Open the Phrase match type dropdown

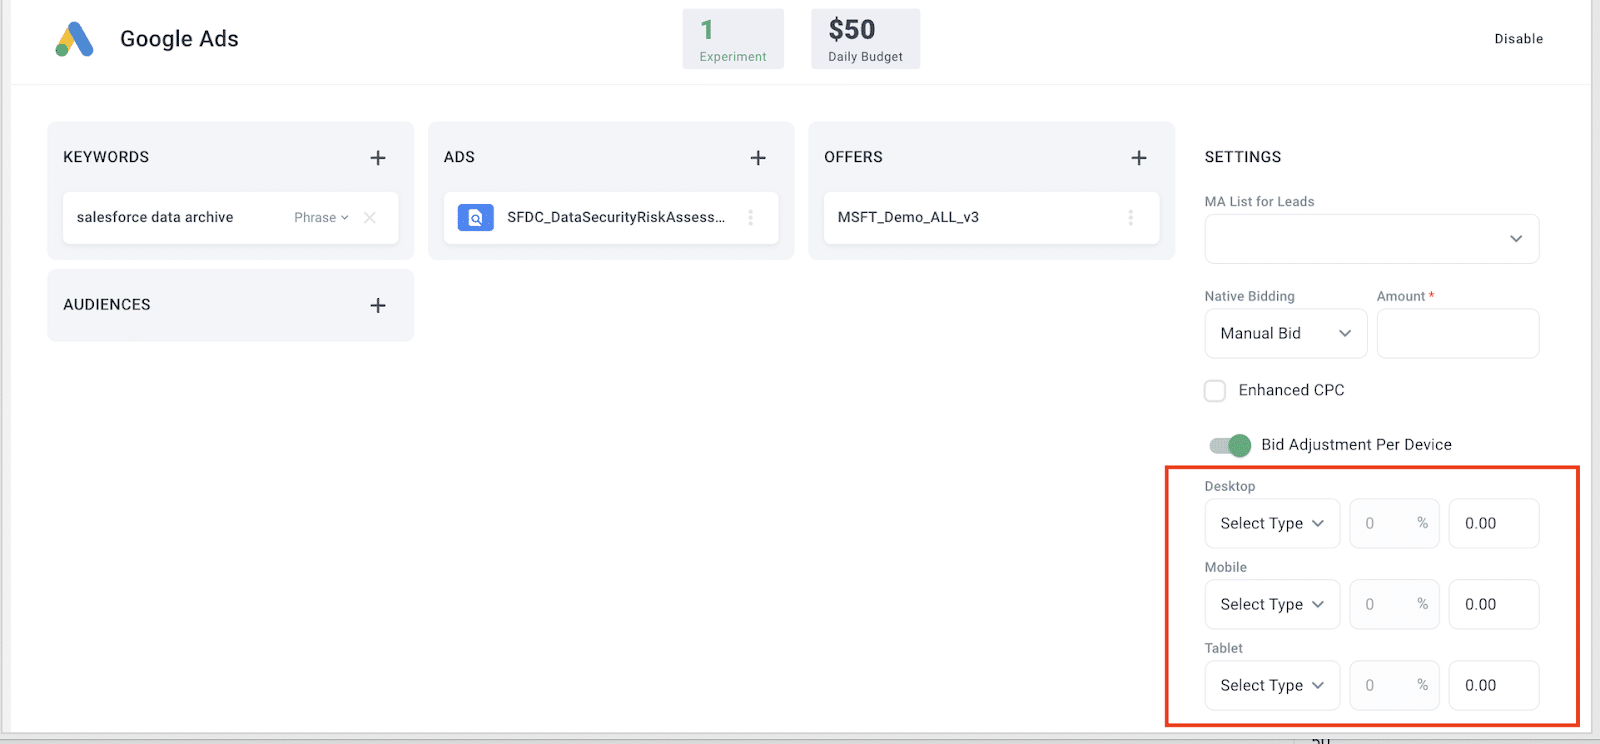pos(321,217)
